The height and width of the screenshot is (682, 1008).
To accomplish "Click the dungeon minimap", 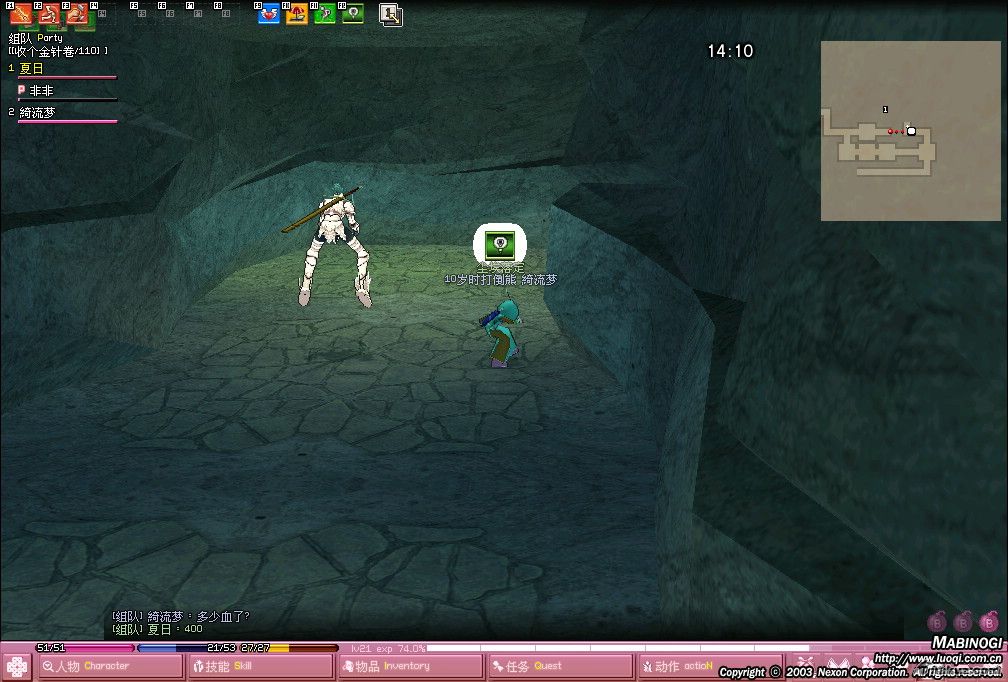I will [x=910, y=131].
